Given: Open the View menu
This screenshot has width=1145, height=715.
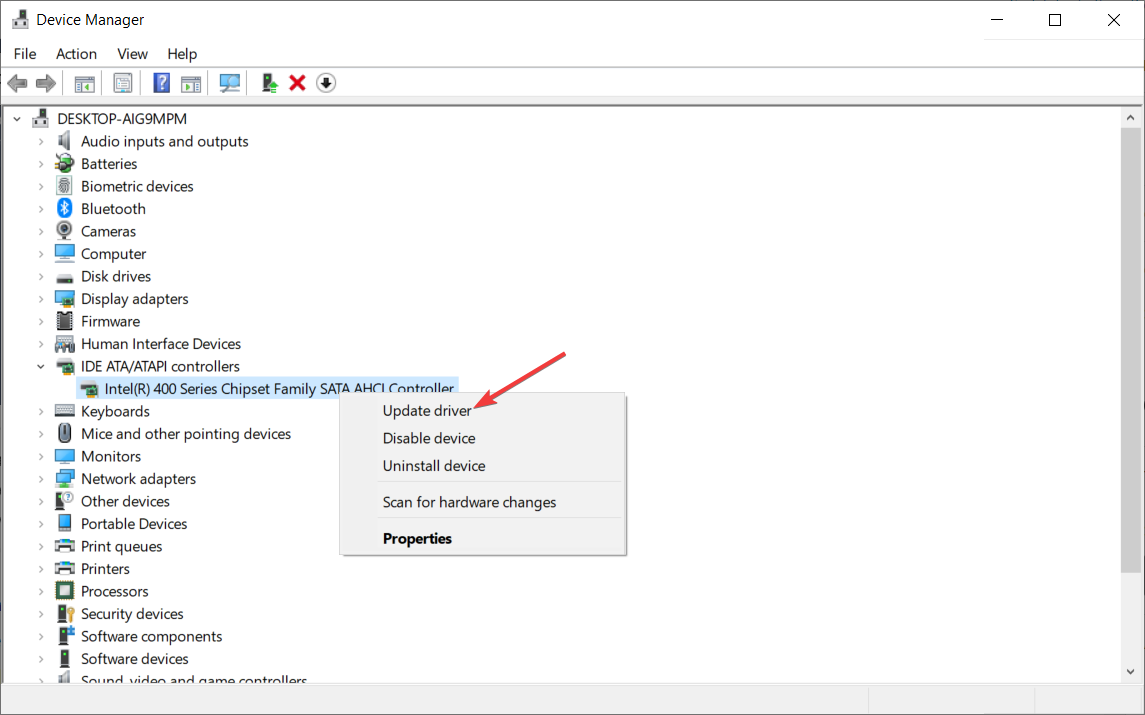Looking at the screenshot, I should click(132, 54).
